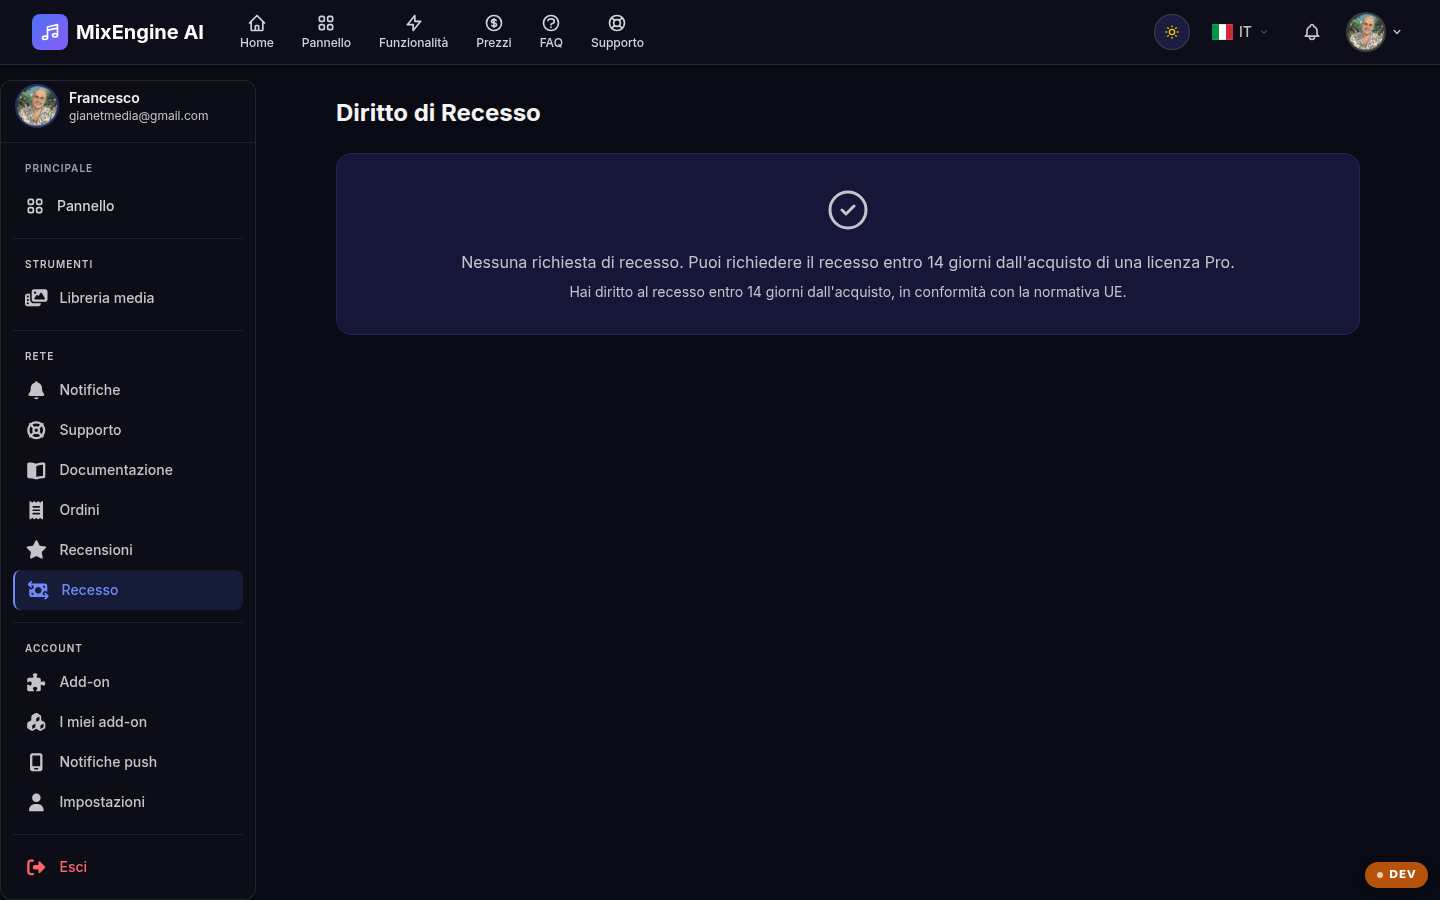Viewport: 1440px width, 900px height.
Task: Click the Notifiche bell icon in sidebar
Action: 36,390
